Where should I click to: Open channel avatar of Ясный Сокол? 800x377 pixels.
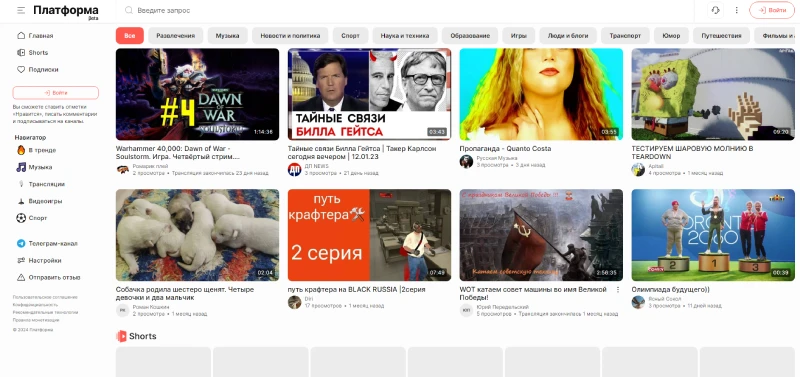638,302
